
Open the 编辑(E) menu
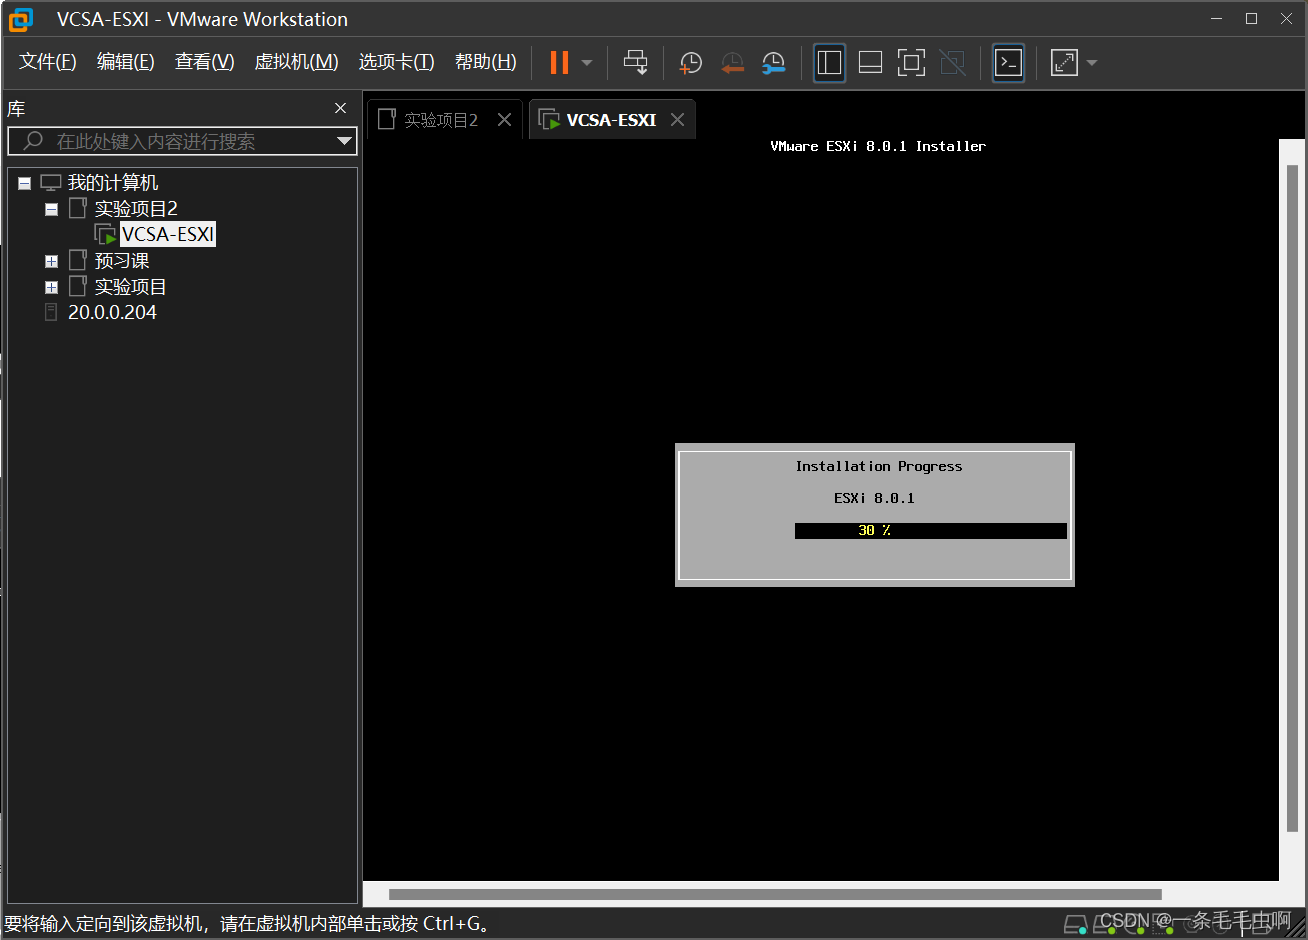click(x=125, y=62)
